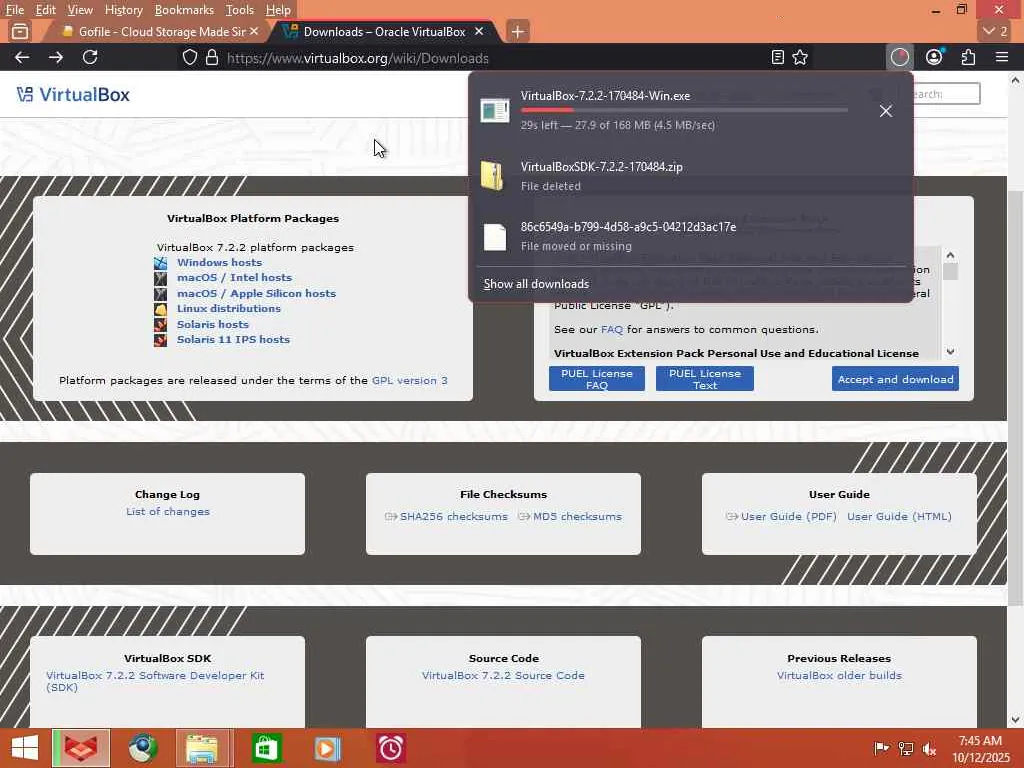Viewport: 1024px width, 768px height.
Task: Reload the current page
Action: (x=90, y=57)
